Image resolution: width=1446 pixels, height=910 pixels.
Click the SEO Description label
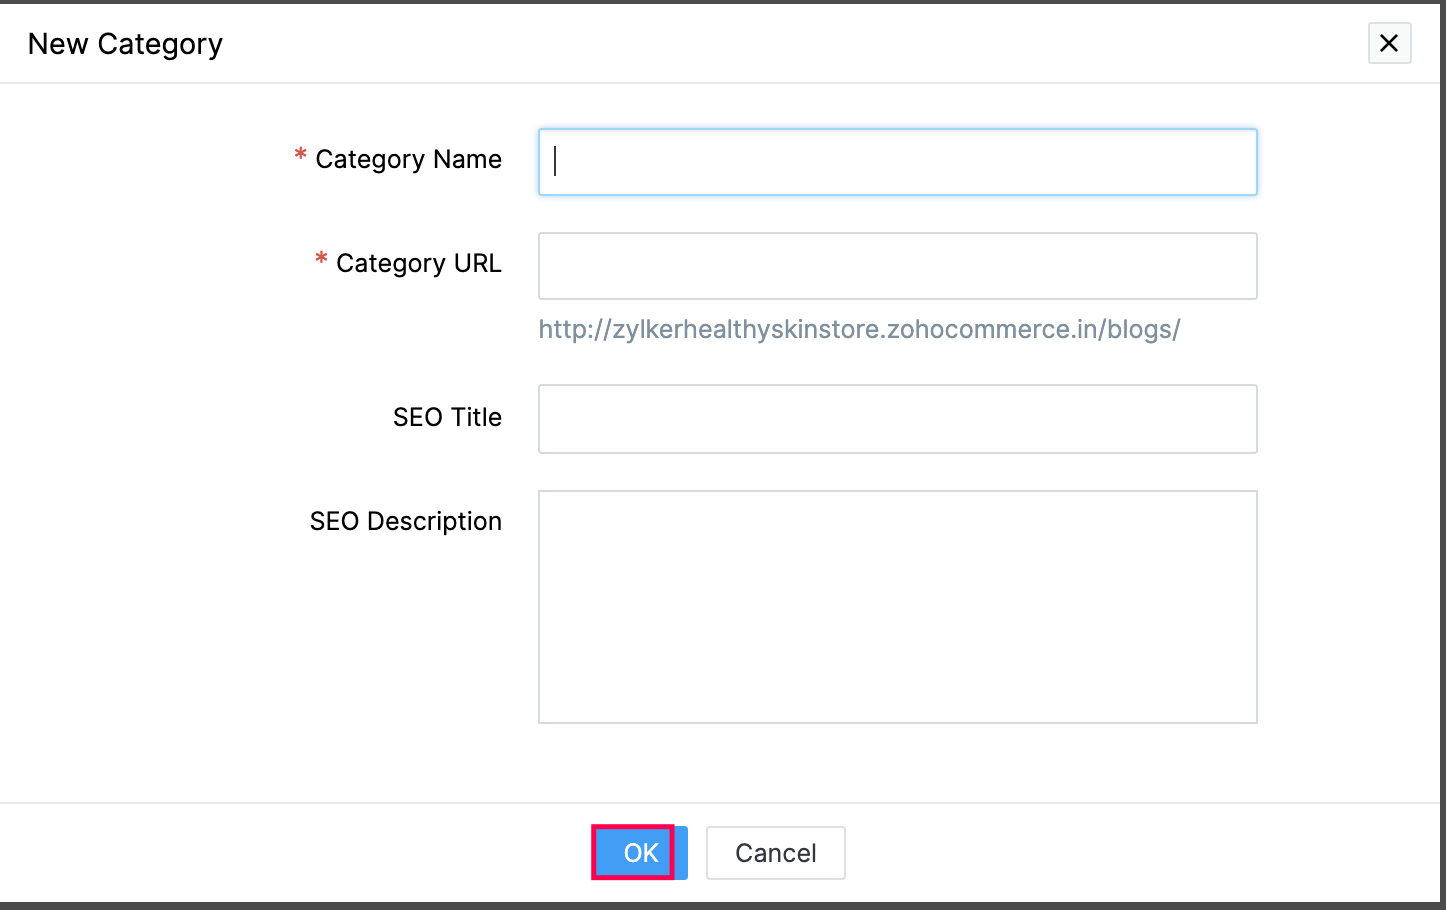[405, 521]
